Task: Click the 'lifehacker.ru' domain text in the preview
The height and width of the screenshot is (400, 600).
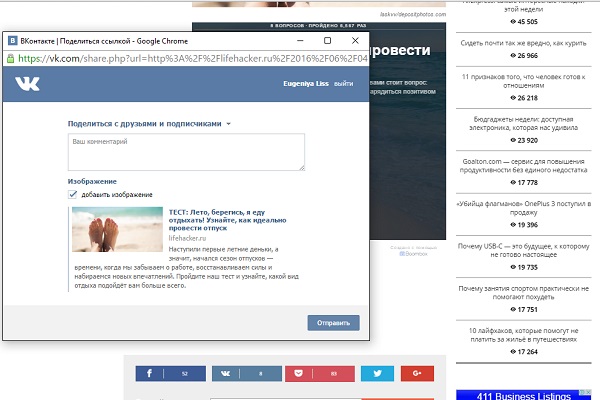Action: coord(188,238)
